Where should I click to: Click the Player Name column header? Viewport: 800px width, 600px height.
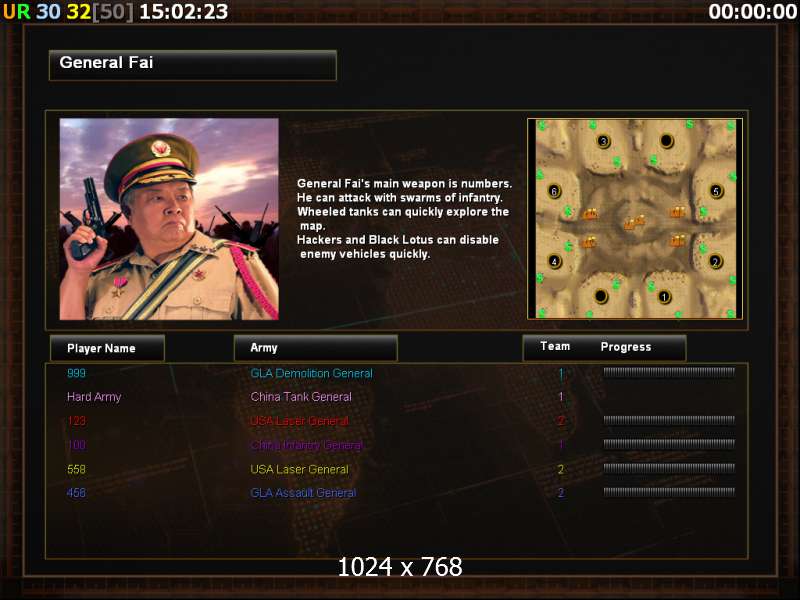(107, 348)
